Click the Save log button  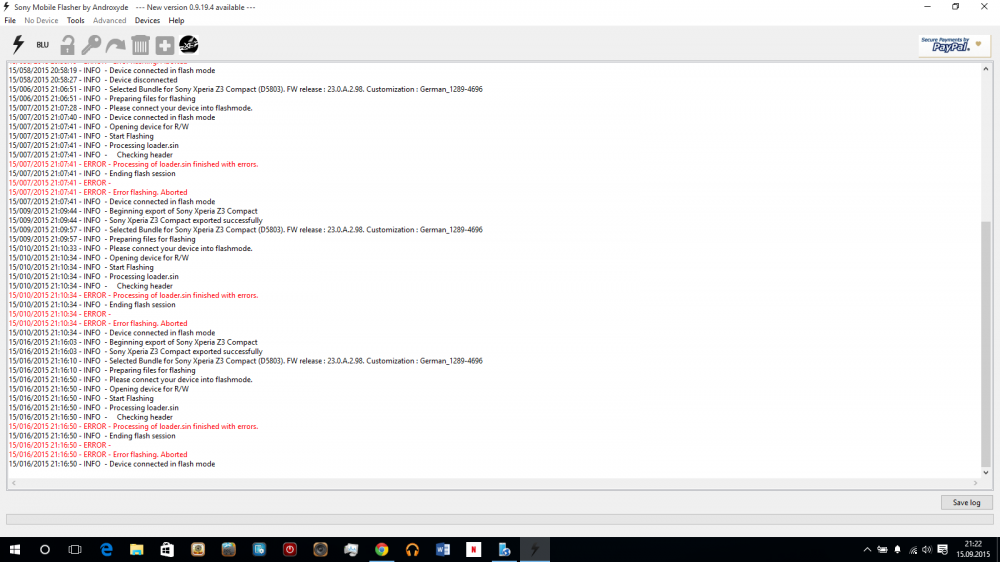click(x=966, y=503)
